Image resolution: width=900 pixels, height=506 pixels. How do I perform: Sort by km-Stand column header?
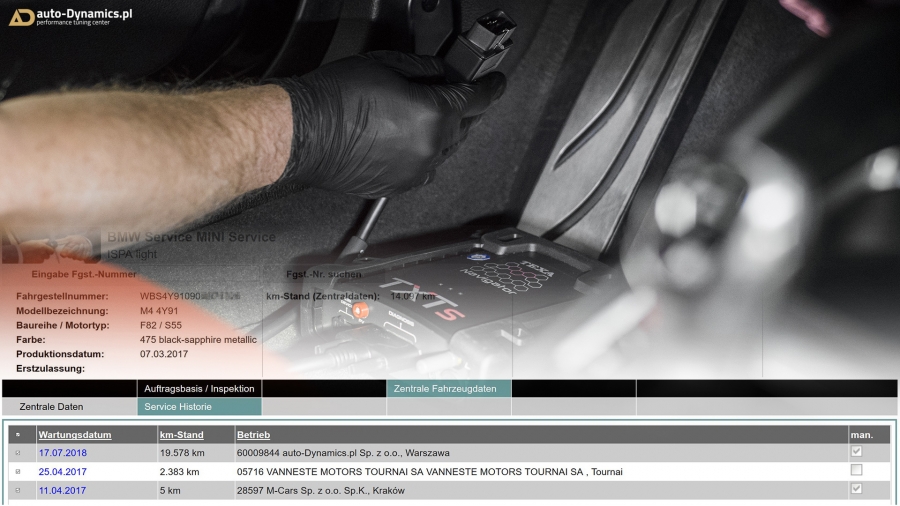(x=181, y=435)
